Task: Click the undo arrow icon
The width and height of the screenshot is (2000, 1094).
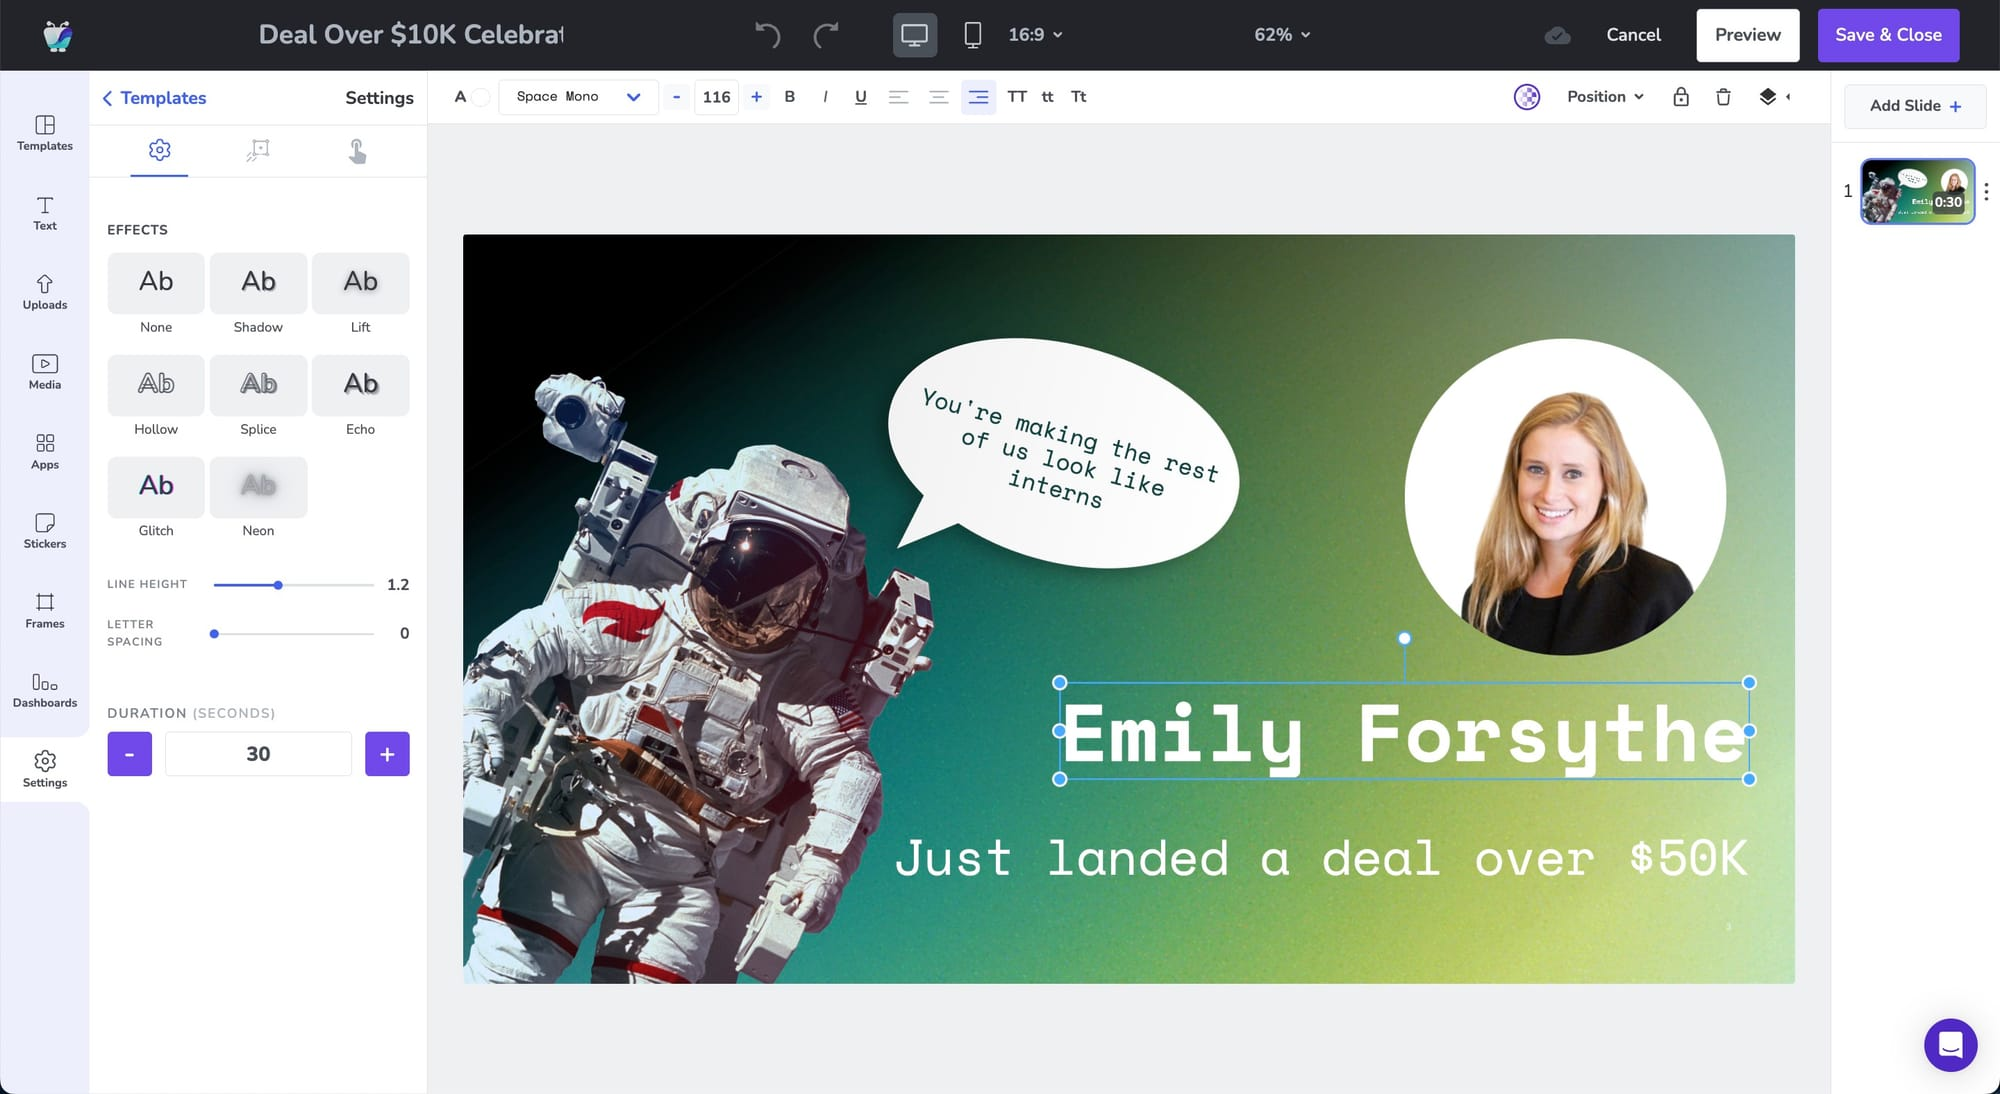Action: point(767,35)
